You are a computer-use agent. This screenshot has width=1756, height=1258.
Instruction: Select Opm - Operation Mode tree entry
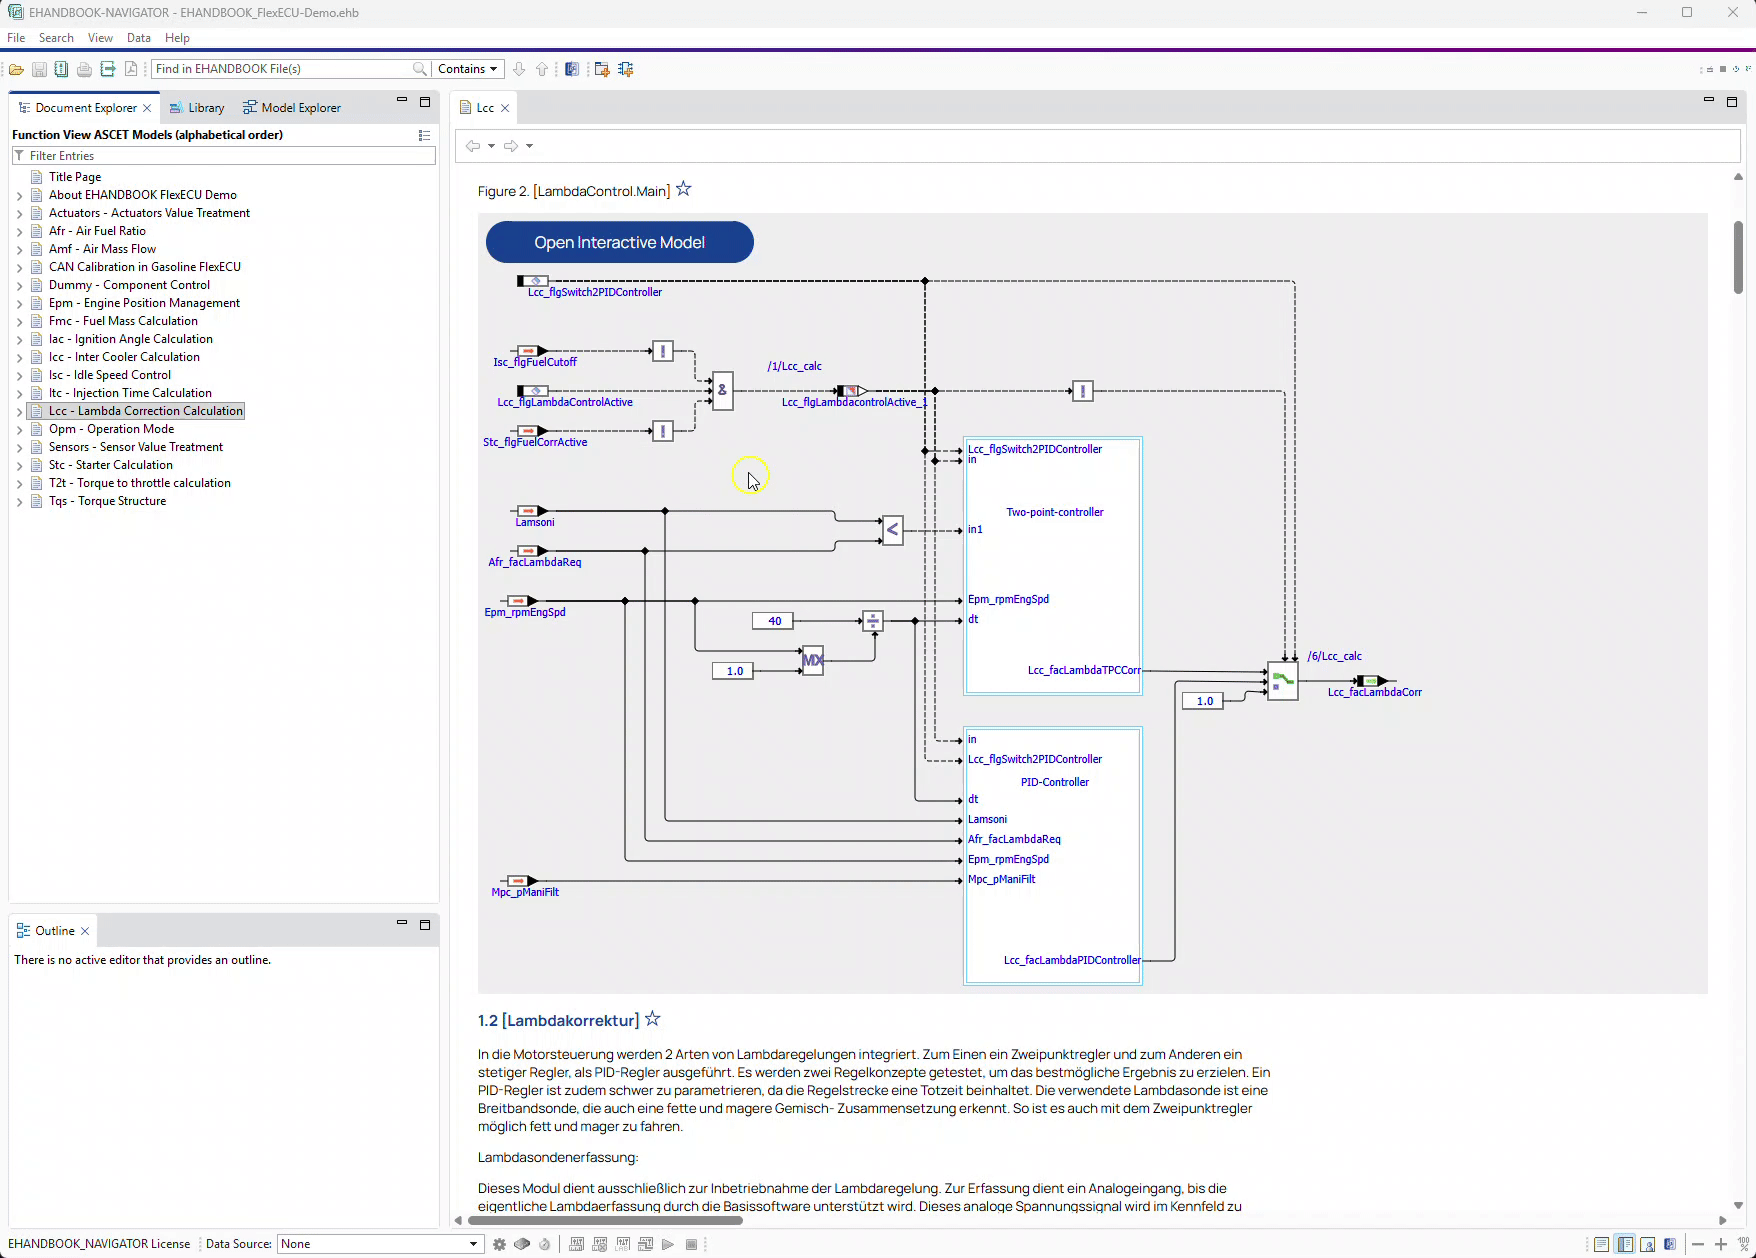(x=111, y=429)
